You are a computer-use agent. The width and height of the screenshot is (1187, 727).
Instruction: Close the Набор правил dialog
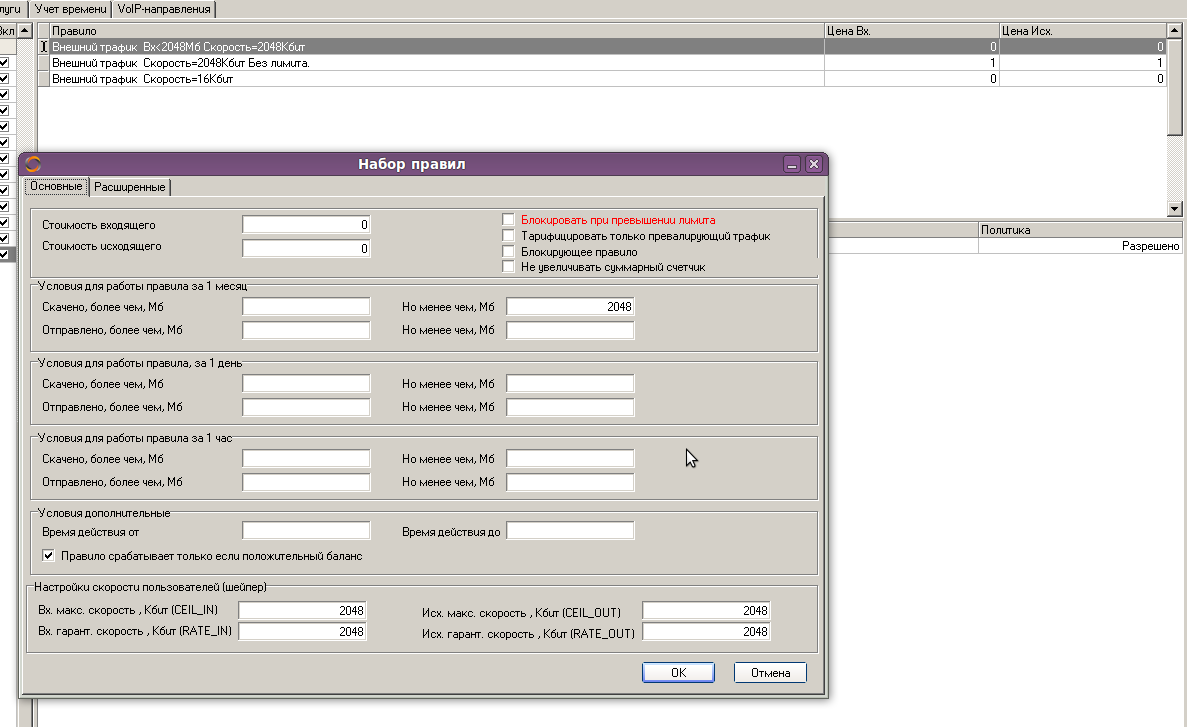tap(813, 164)
